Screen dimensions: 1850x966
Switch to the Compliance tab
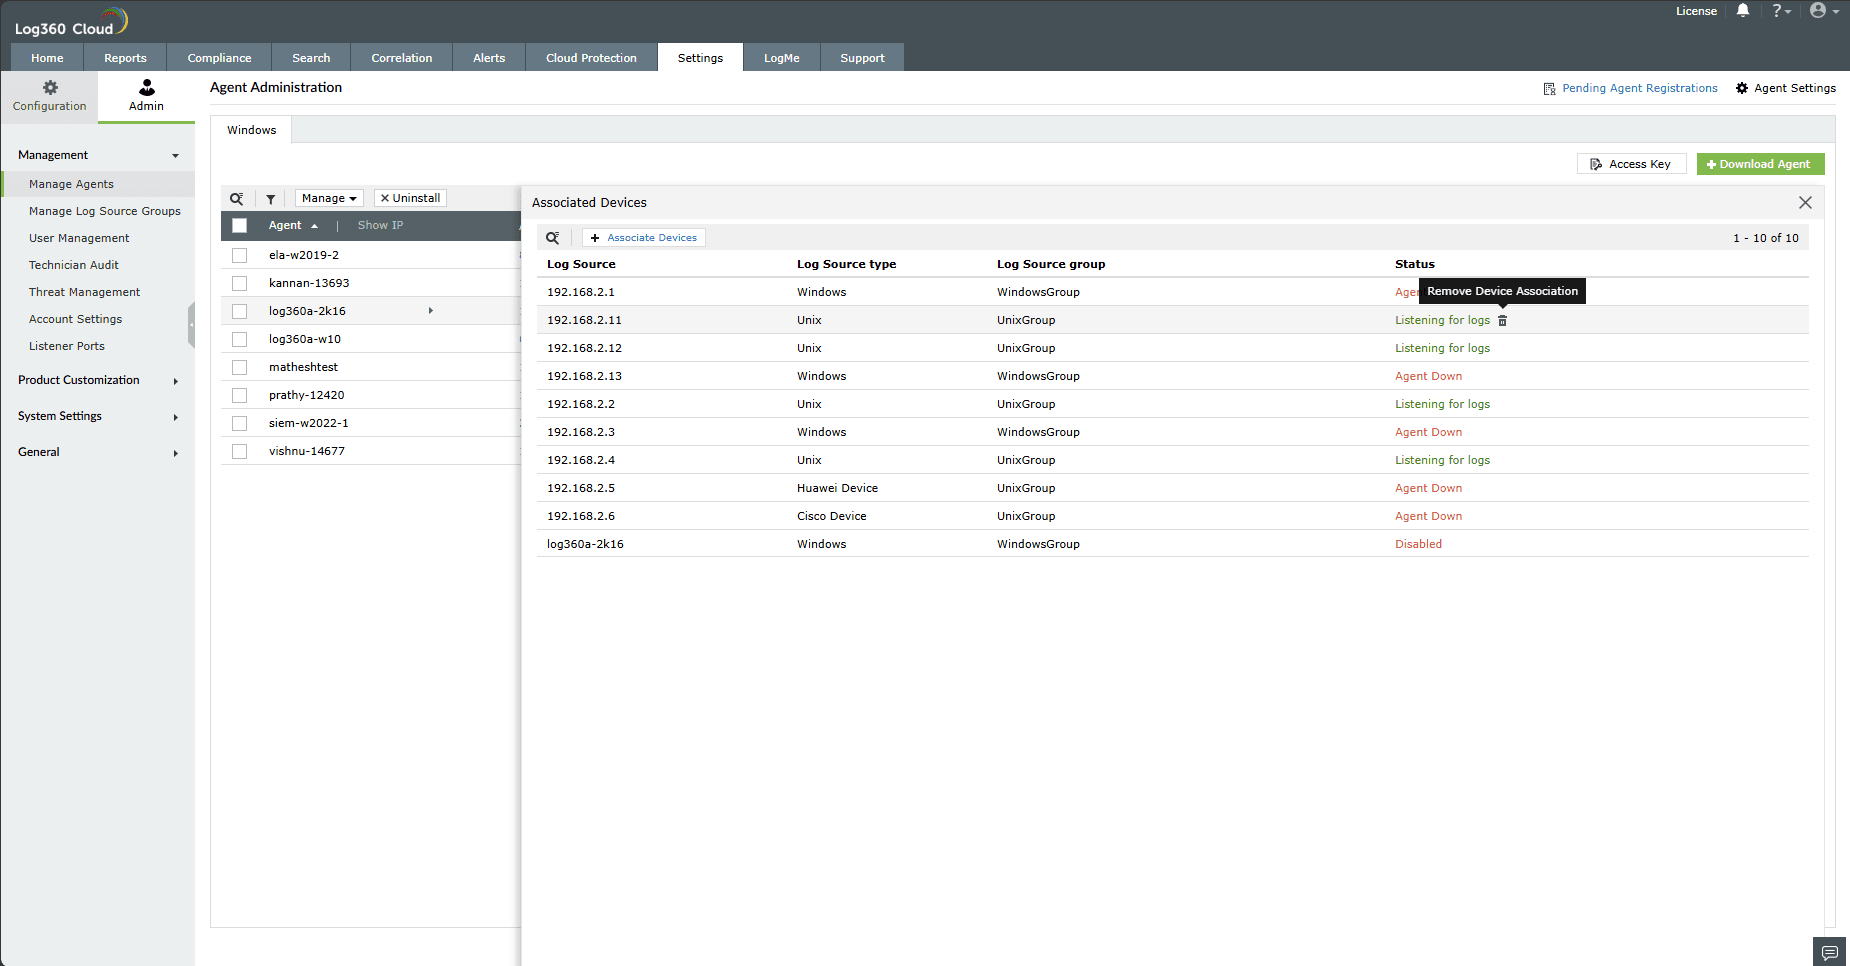click(x=219, y=58)
